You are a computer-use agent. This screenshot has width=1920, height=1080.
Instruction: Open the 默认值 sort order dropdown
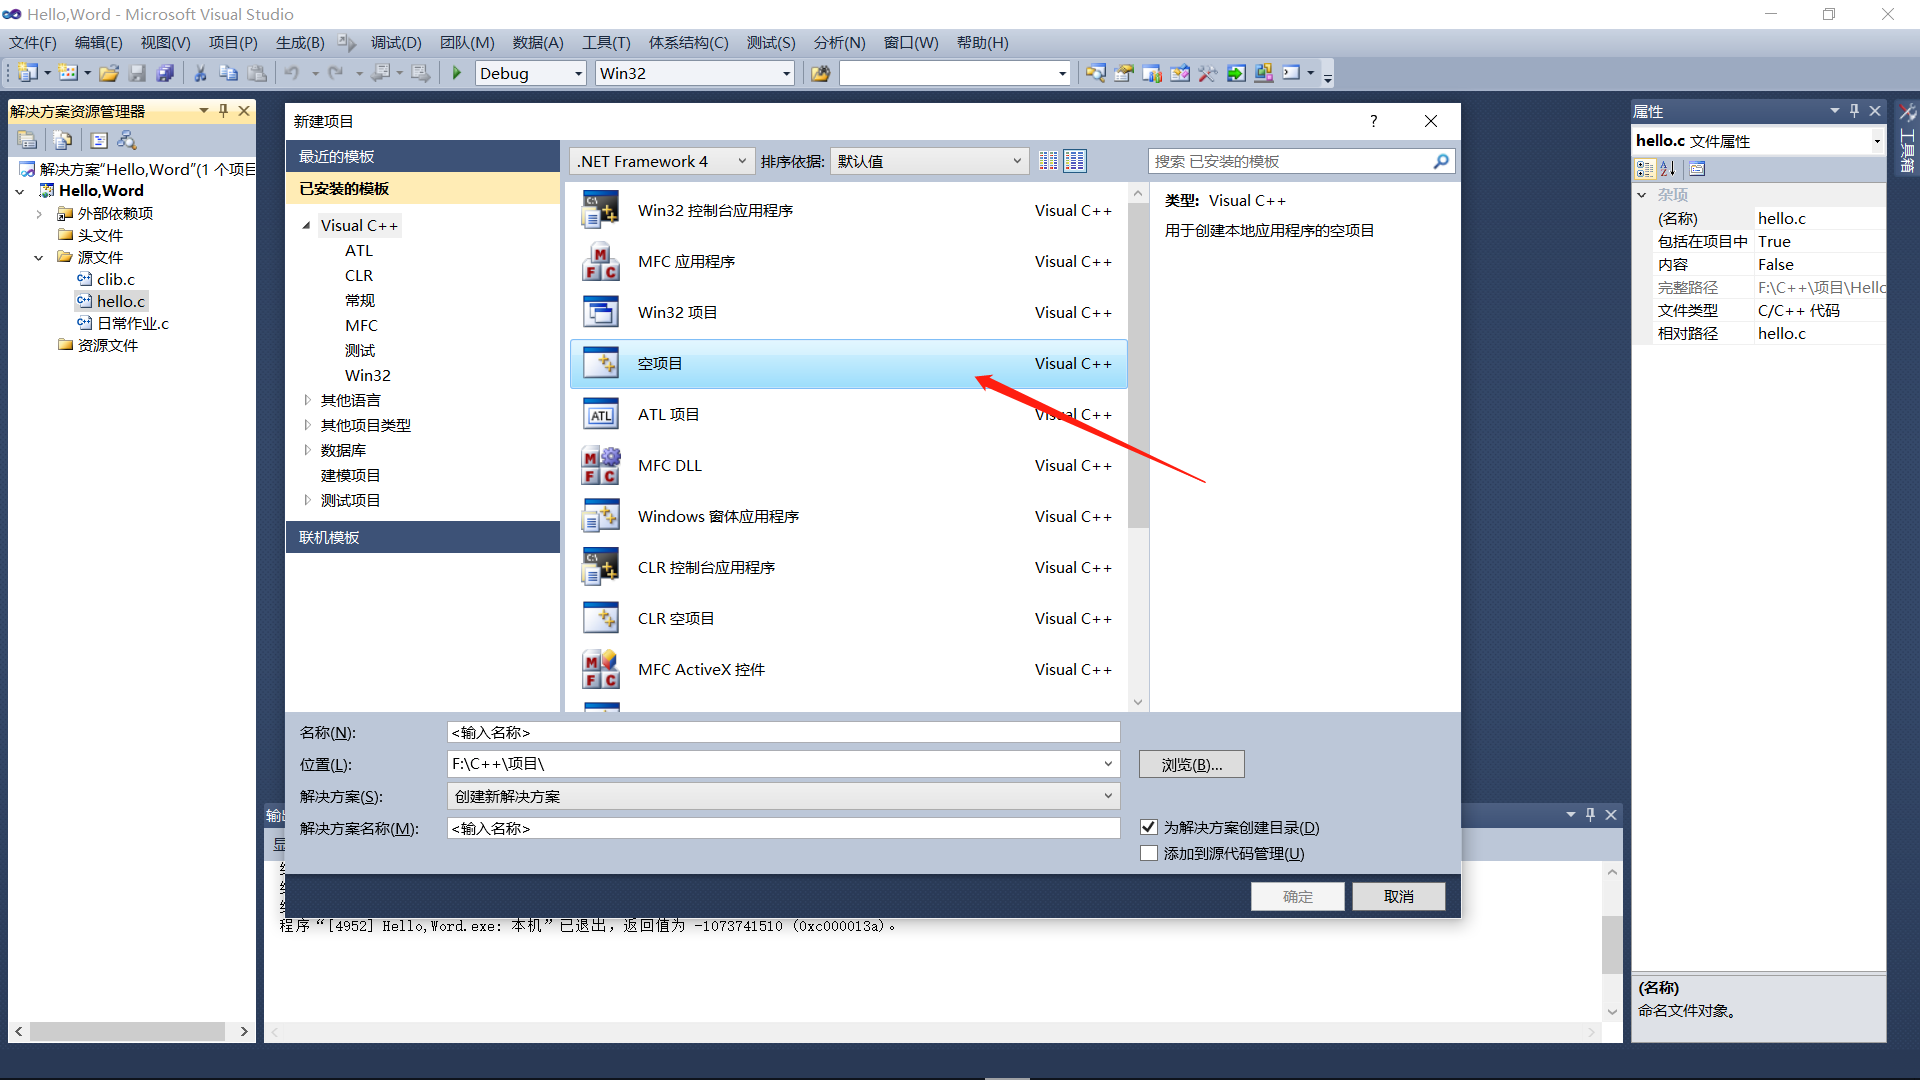click(929, 161)
